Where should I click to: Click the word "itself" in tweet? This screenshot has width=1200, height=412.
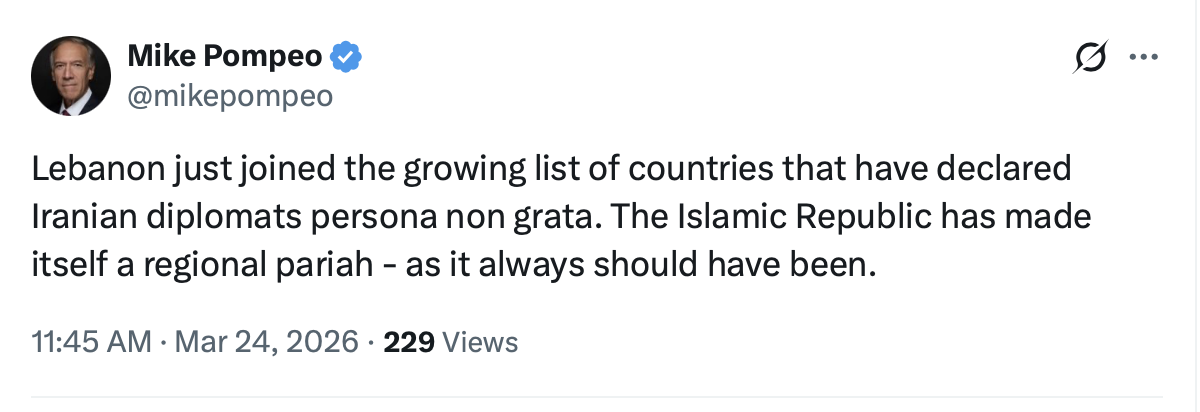tap(65, 267)
